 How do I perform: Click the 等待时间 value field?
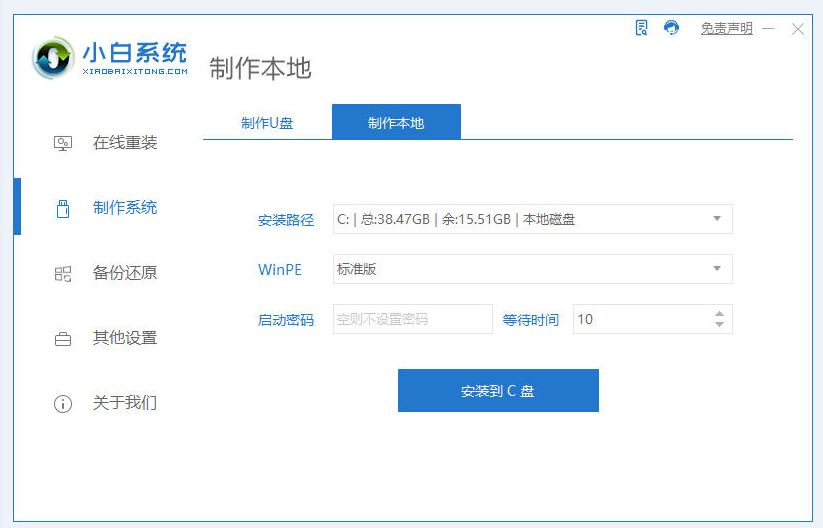(x=640, y=319)
